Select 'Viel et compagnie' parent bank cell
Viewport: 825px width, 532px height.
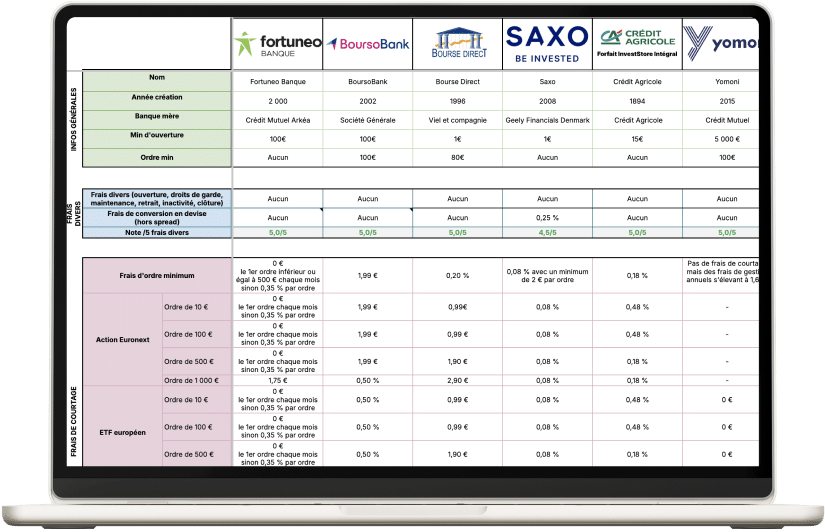(x=458, y=120)
